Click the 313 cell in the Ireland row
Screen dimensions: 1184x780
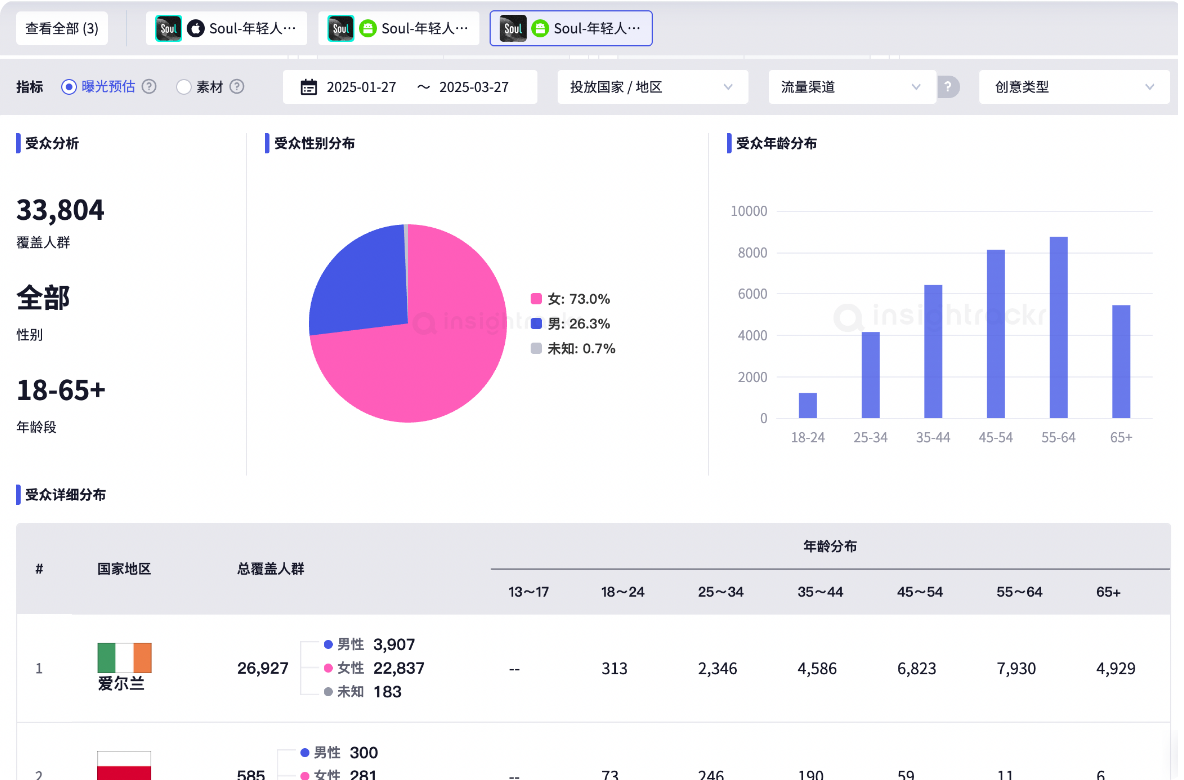coord(615,668)
